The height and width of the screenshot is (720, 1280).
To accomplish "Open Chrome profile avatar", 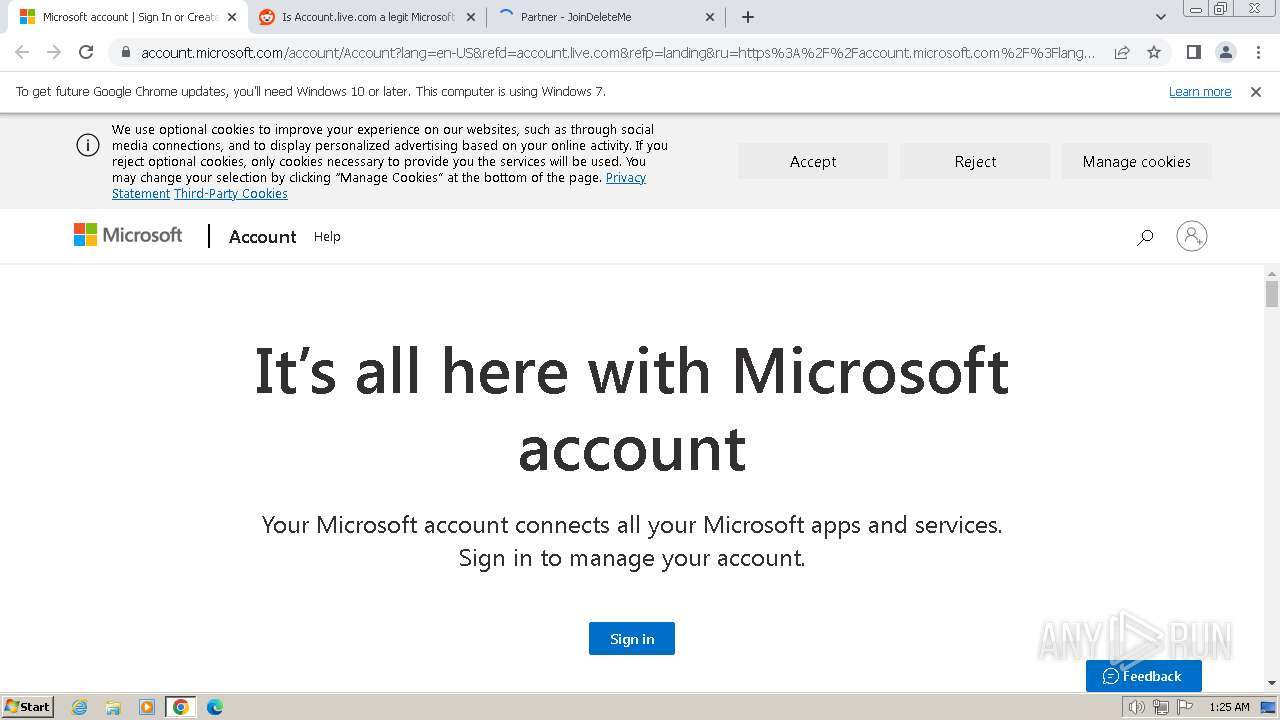I will click(x=1225, y=52).
